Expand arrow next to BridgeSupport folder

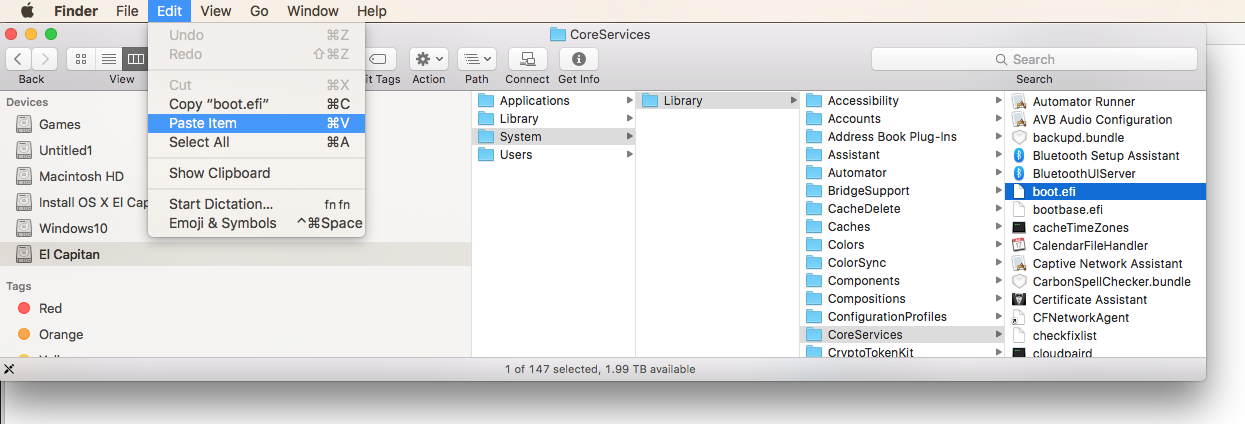998,190
